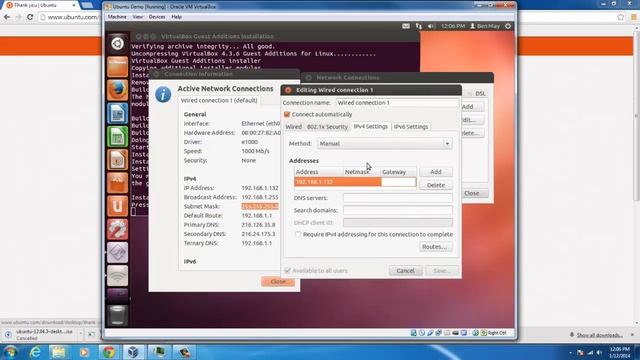Toggle Connect automatically checkbox
640x360 pixels.
click(x=287, y=114)
